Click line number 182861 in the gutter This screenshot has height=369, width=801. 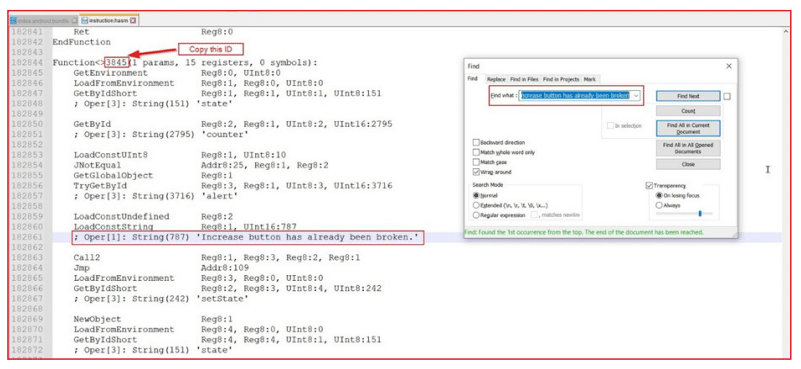pos(28,237)
